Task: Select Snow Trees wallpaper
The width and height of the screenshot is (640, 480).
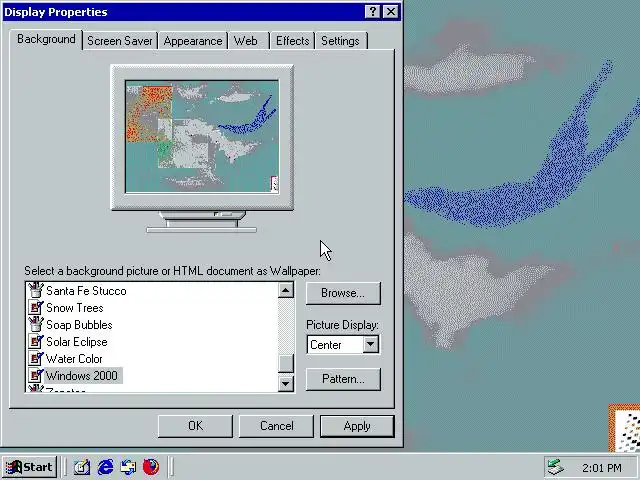Action: tap(75, 308)
